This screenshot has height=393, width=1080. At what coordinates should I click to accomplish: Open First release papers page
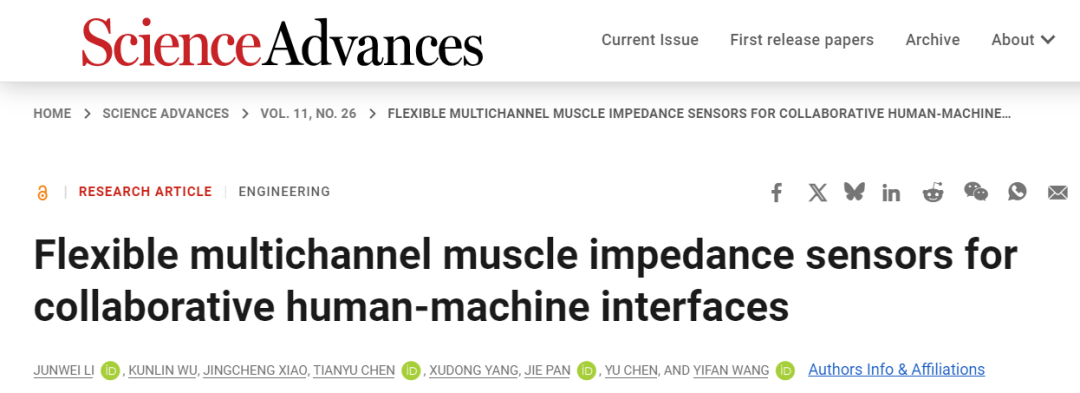802,40
